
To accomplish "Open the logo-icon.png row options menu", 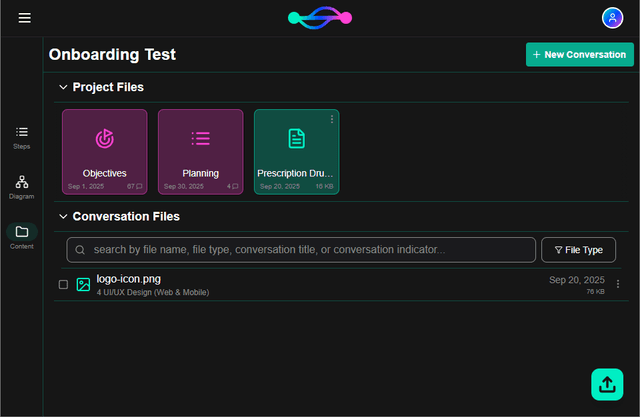I will click(x=617, y=284).
